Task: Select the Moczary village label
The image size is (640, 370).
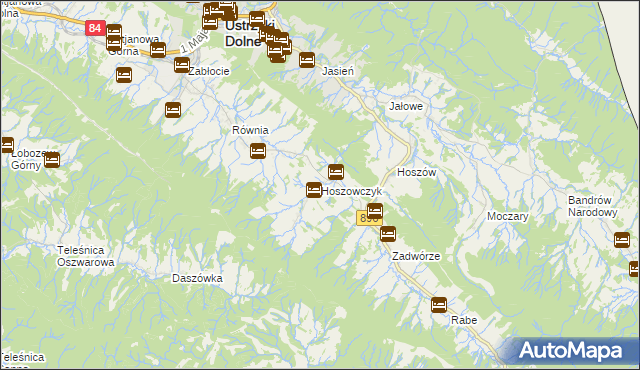Action: pos(508,216)
